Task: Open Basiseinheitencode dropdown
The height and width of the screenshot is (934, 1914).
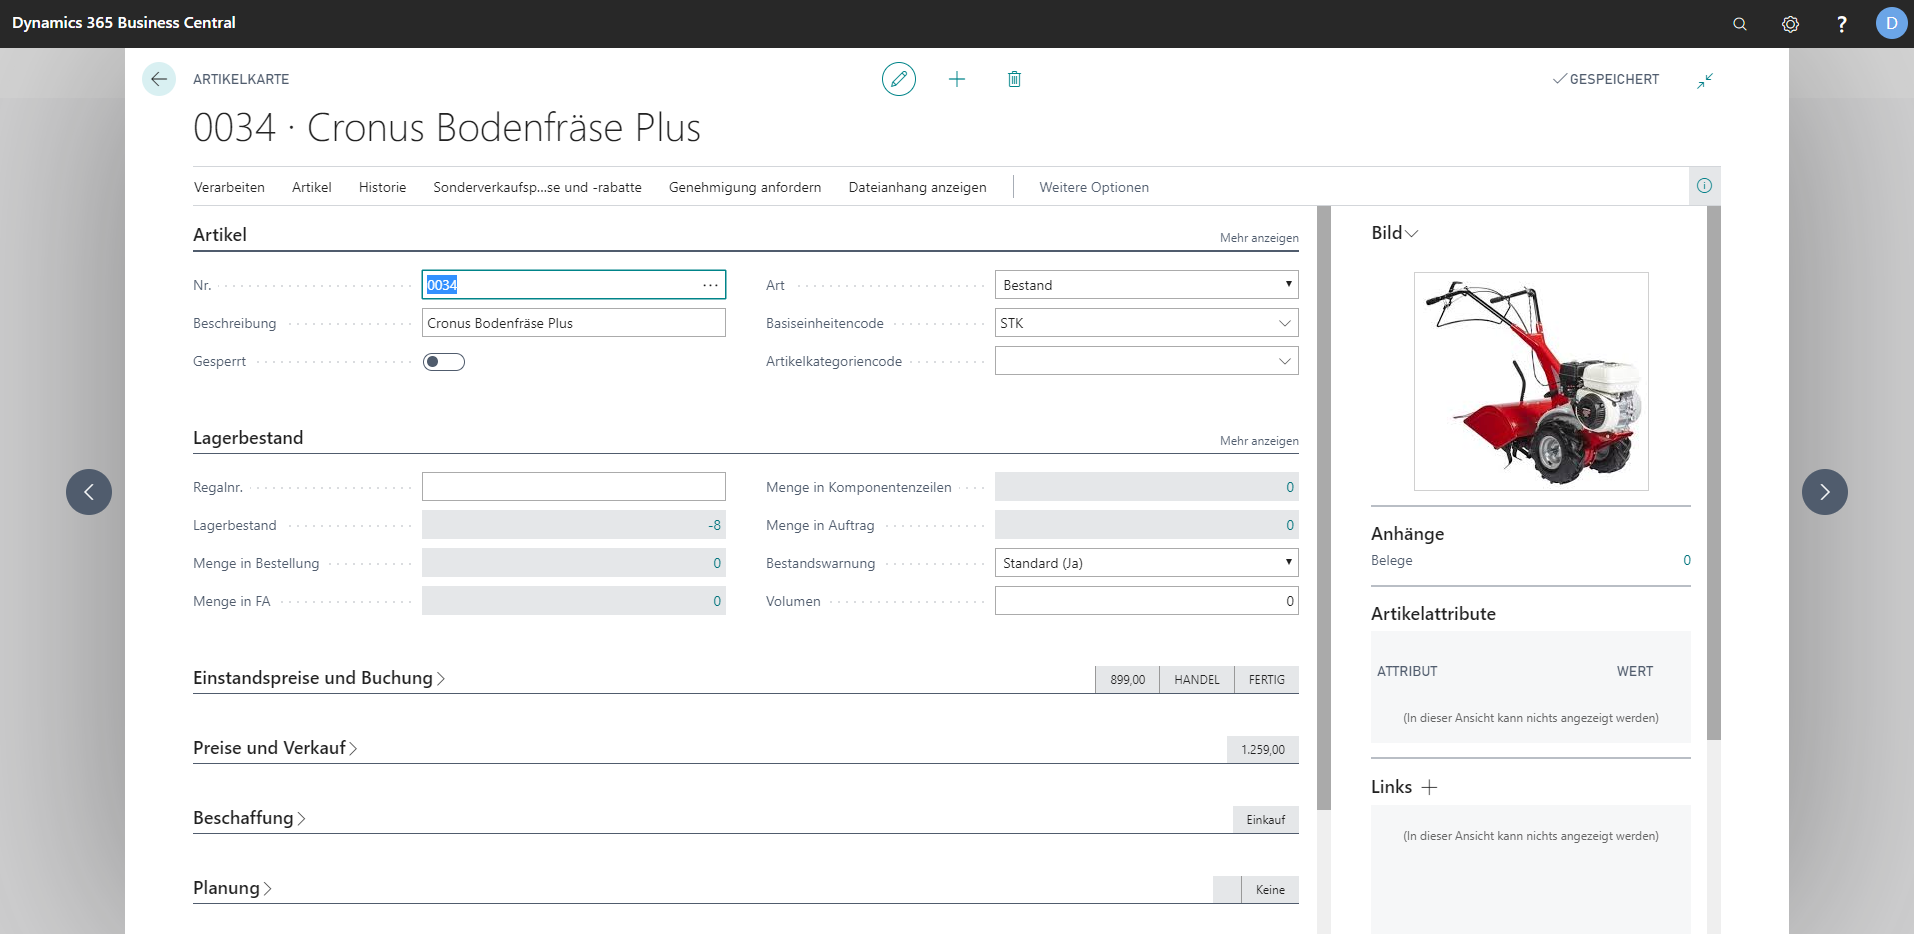Action: coord(1284,323)
